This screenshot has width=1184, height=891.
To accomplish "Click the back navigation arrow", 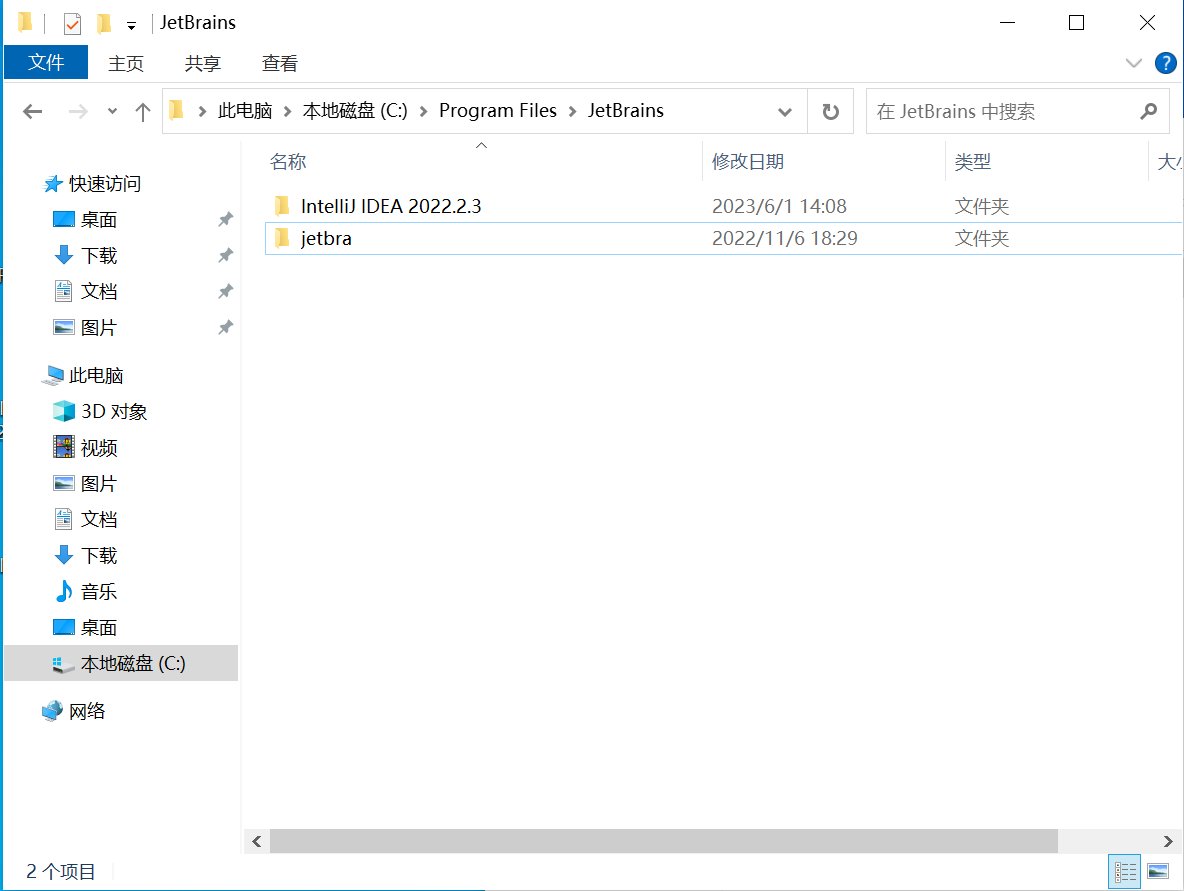I will [x=32, y=111].
